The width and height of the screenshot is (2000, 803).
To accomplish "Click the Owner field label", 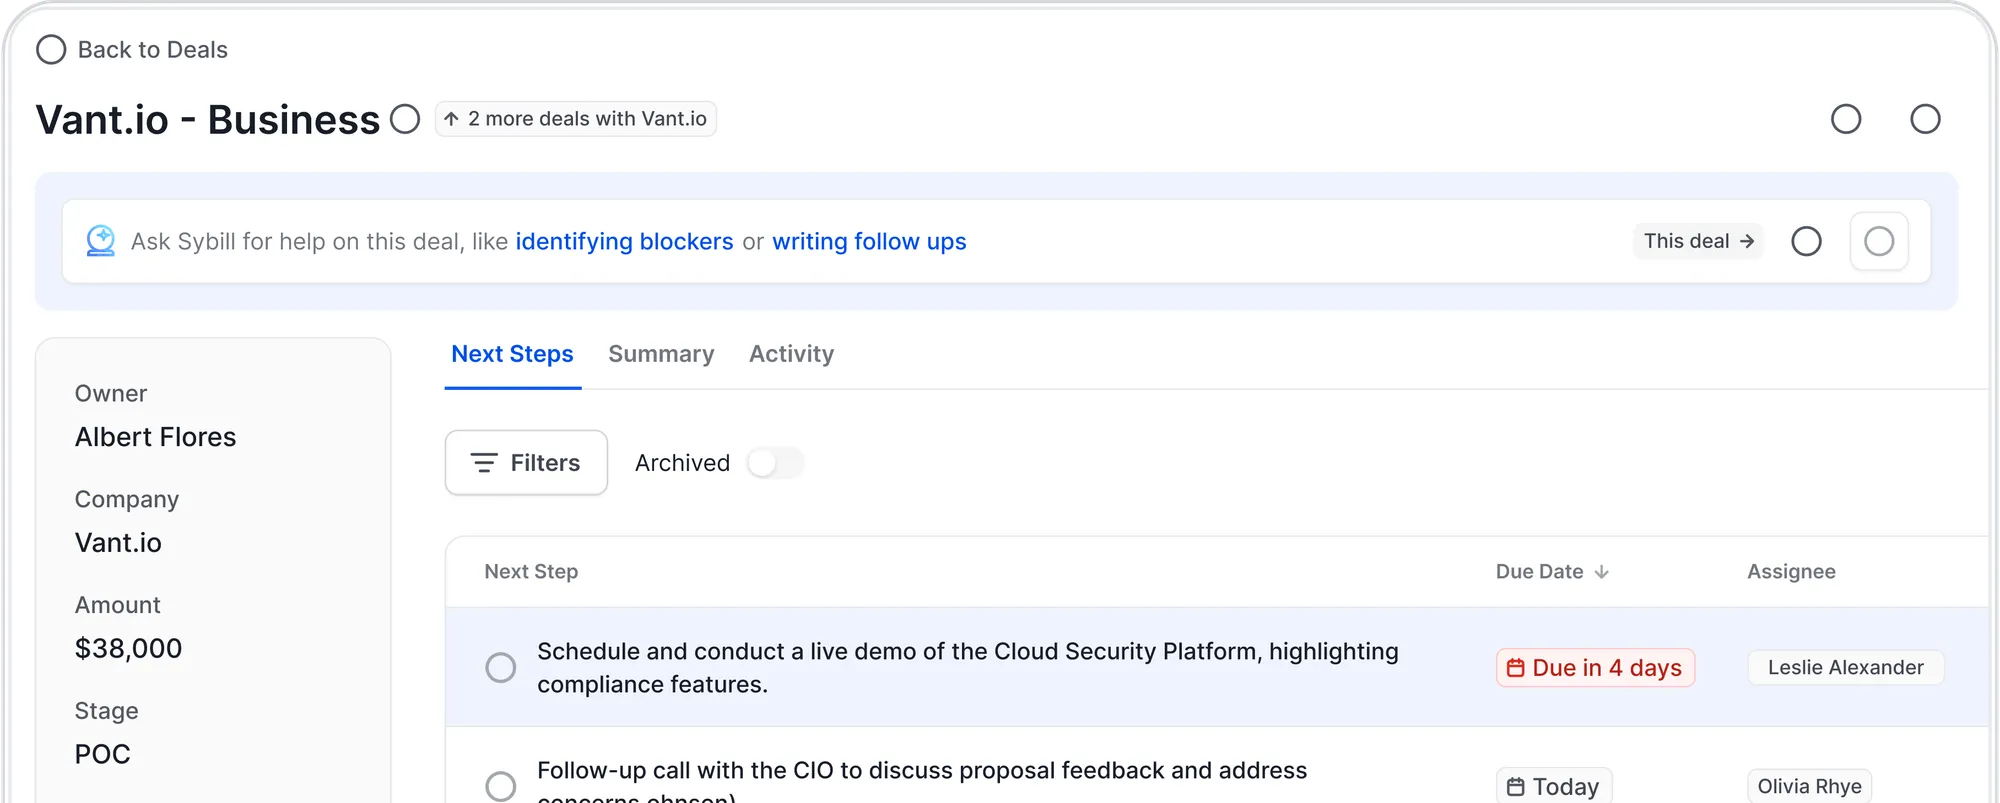I will 110,394.
